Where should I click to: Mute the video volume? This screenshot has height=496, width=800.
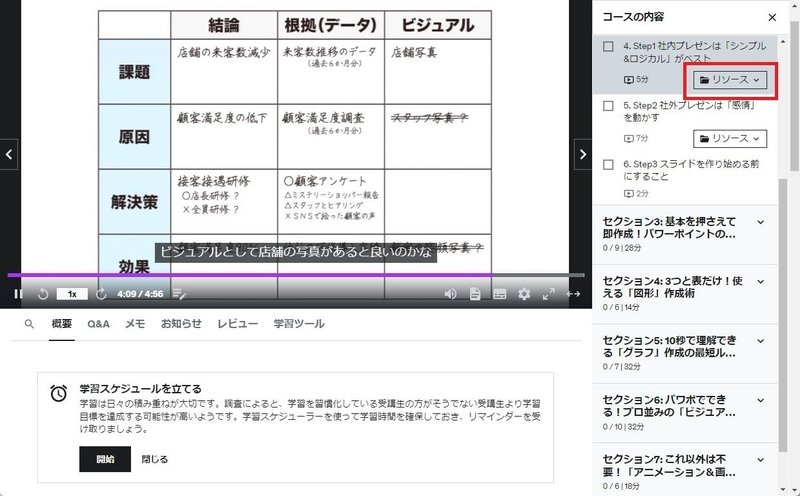[450, 294]
